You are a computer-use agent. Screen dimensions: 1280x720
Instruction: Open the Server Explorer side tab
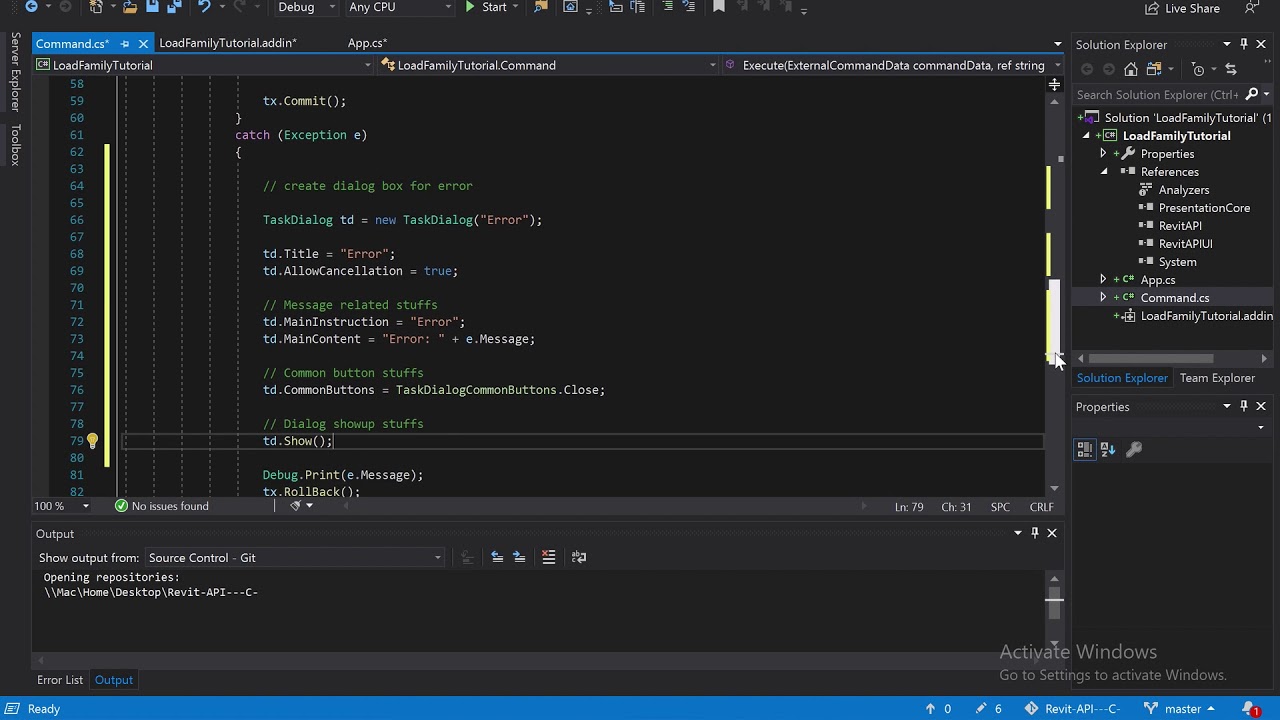coord(15,72)
